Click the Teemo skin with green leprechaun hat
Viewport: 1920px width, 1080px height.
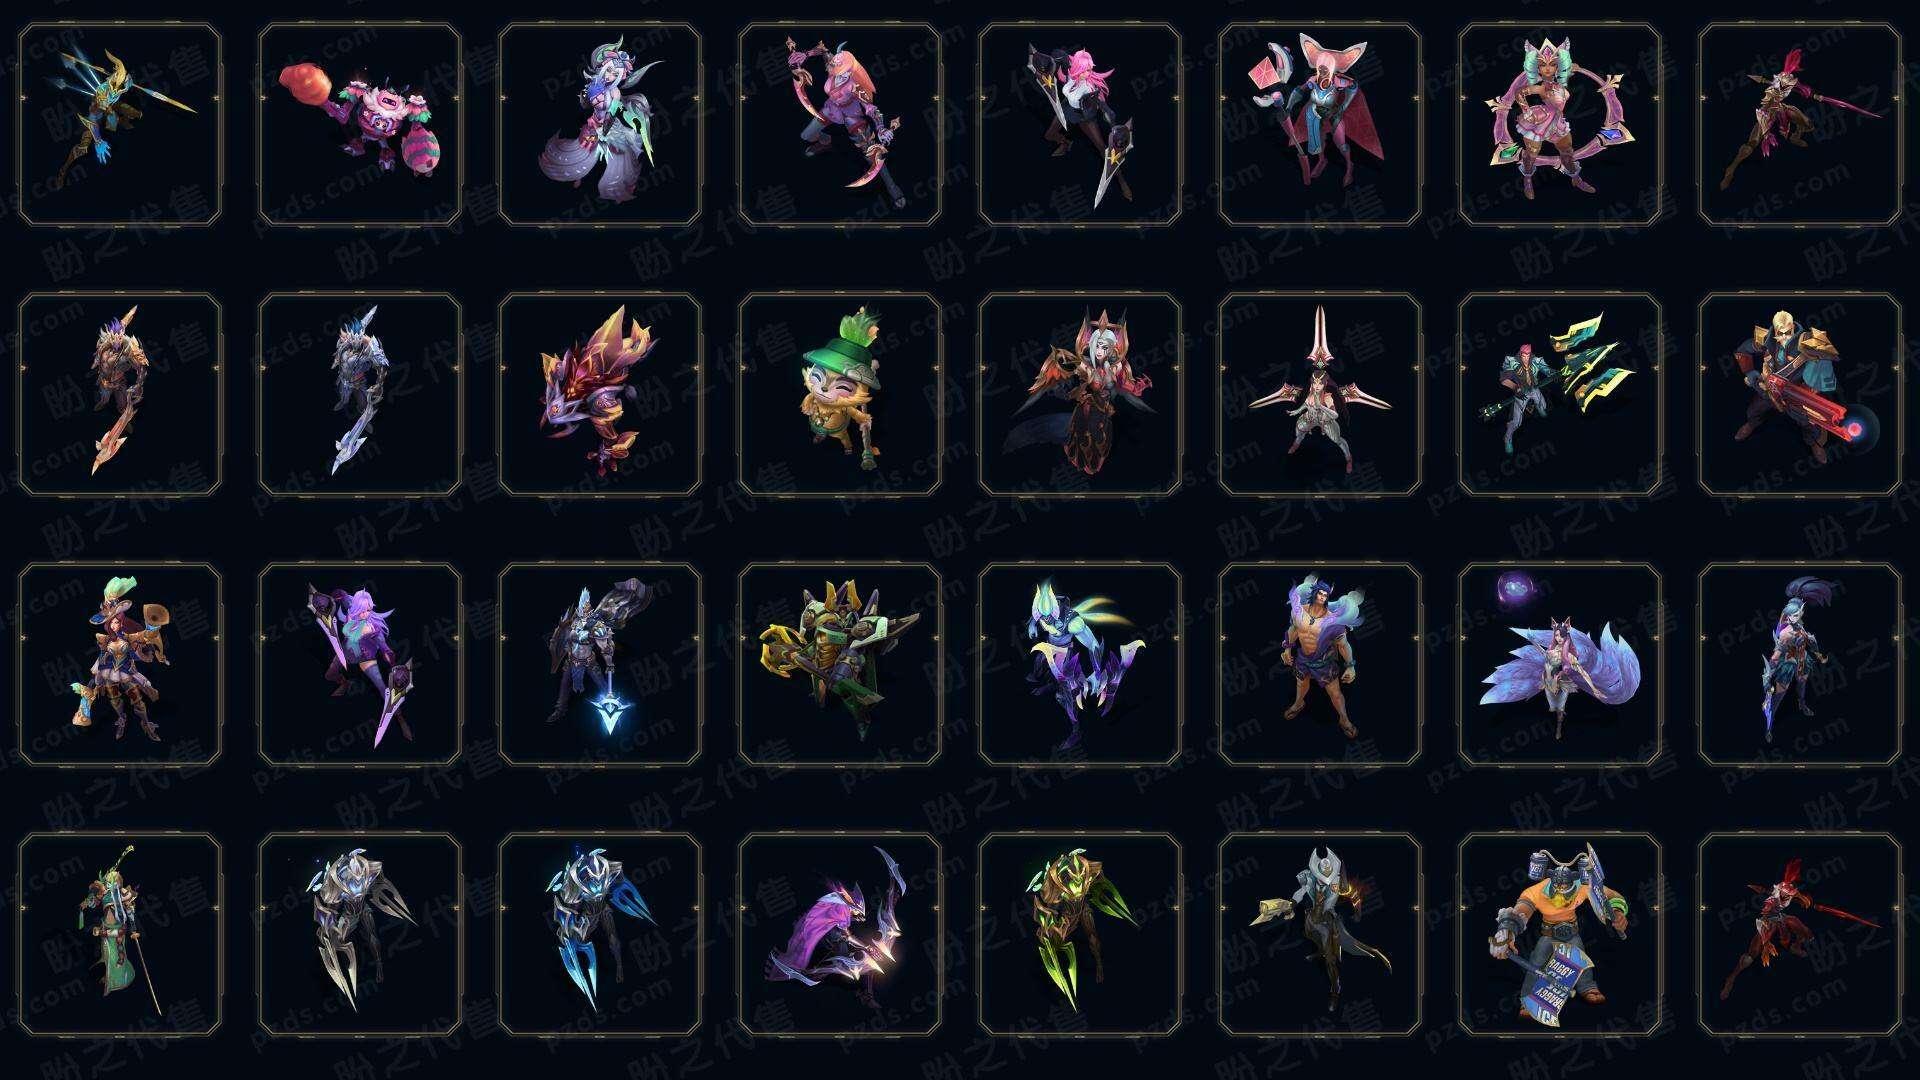(840, 395)
